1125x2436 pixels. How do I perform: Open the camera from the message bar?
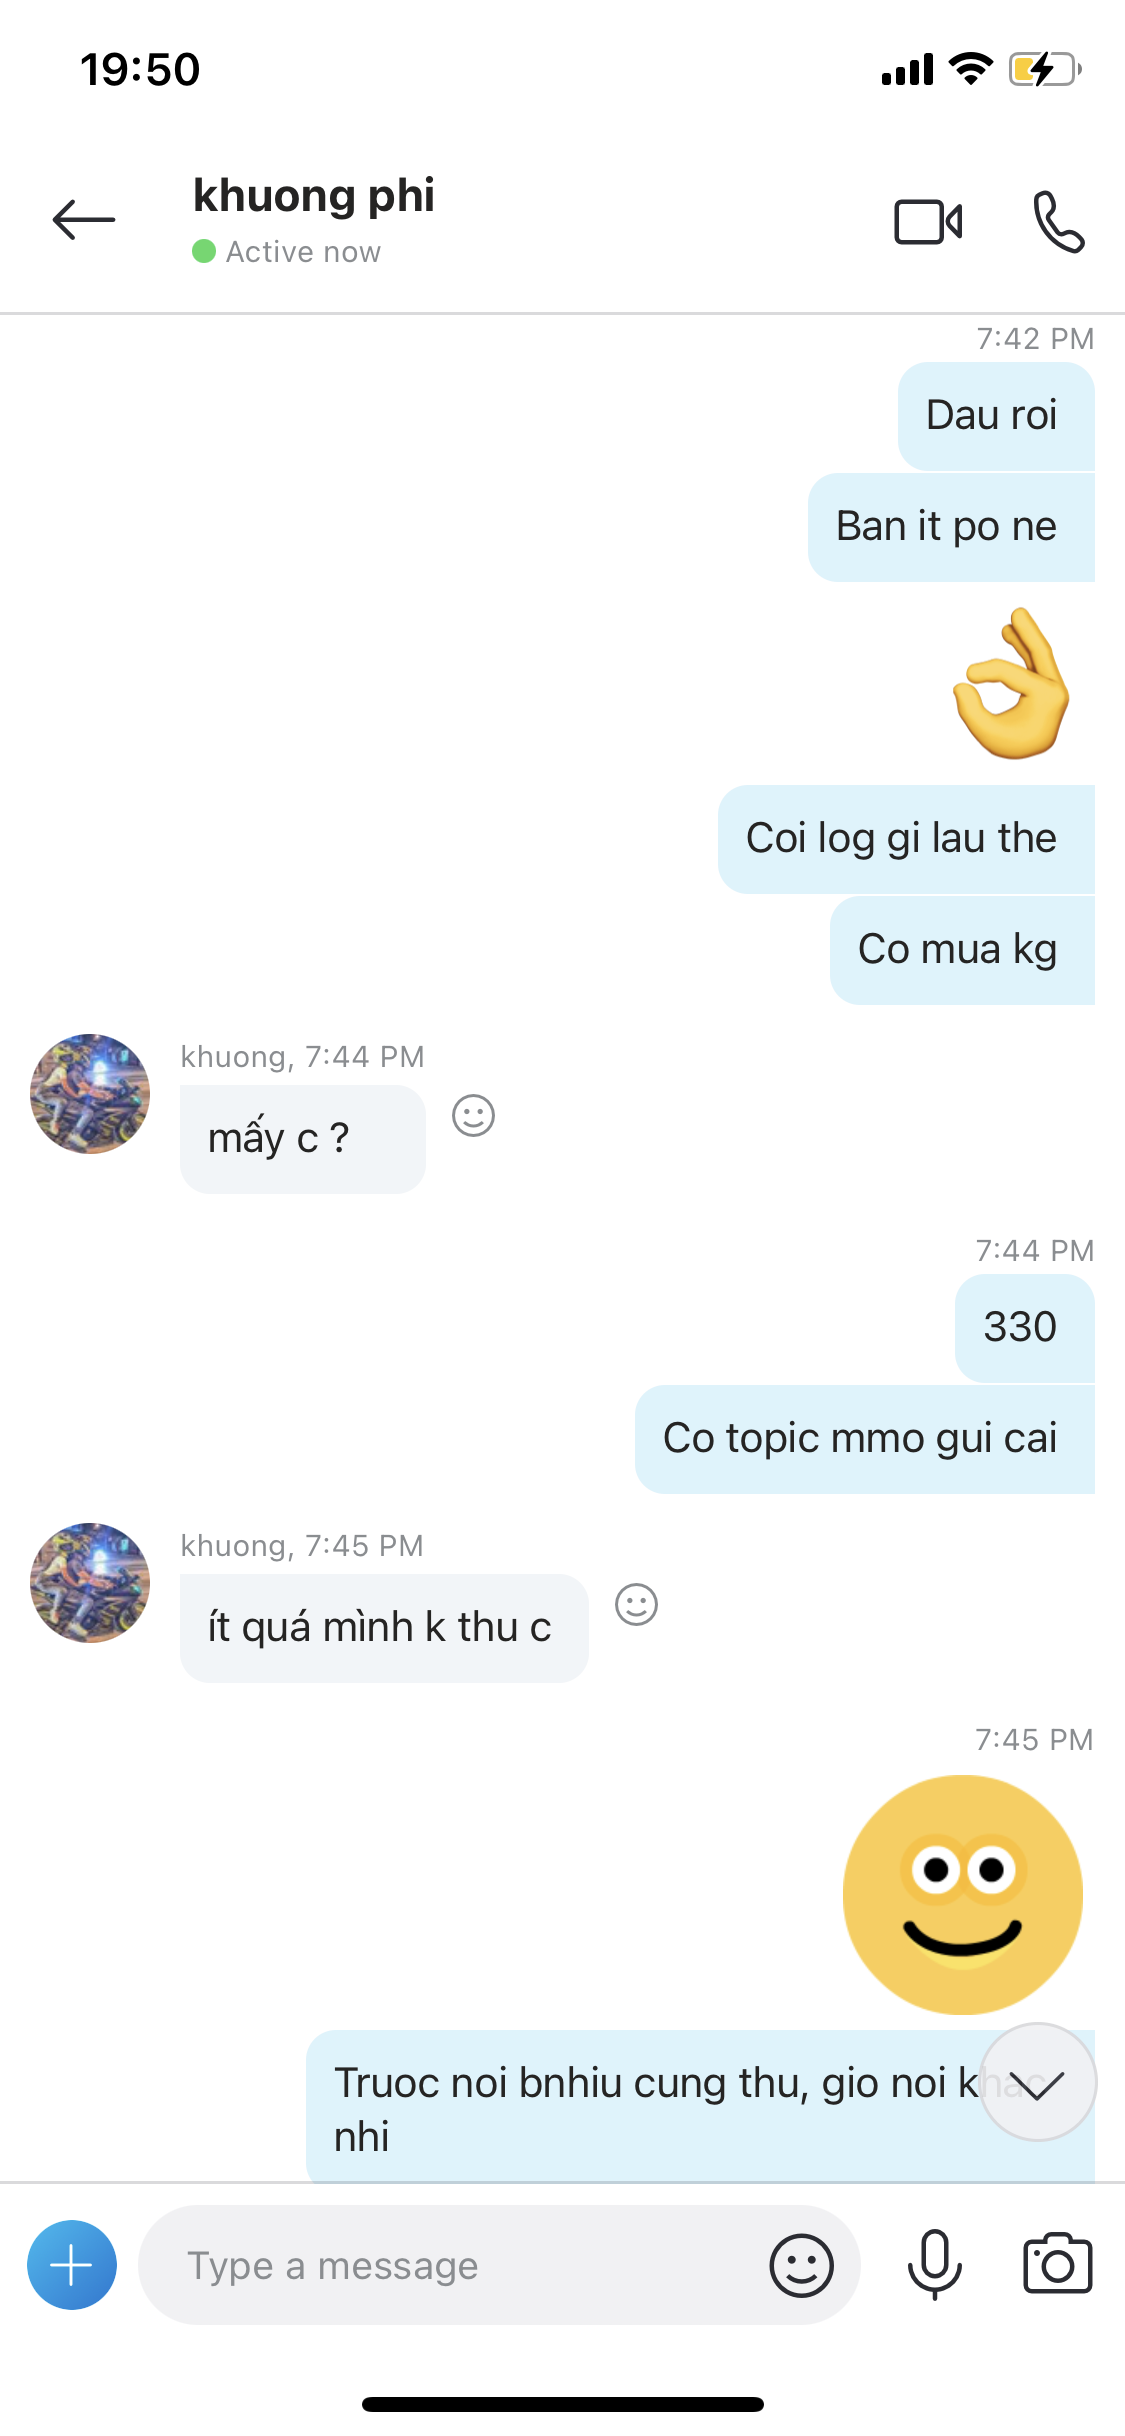1057,2263
